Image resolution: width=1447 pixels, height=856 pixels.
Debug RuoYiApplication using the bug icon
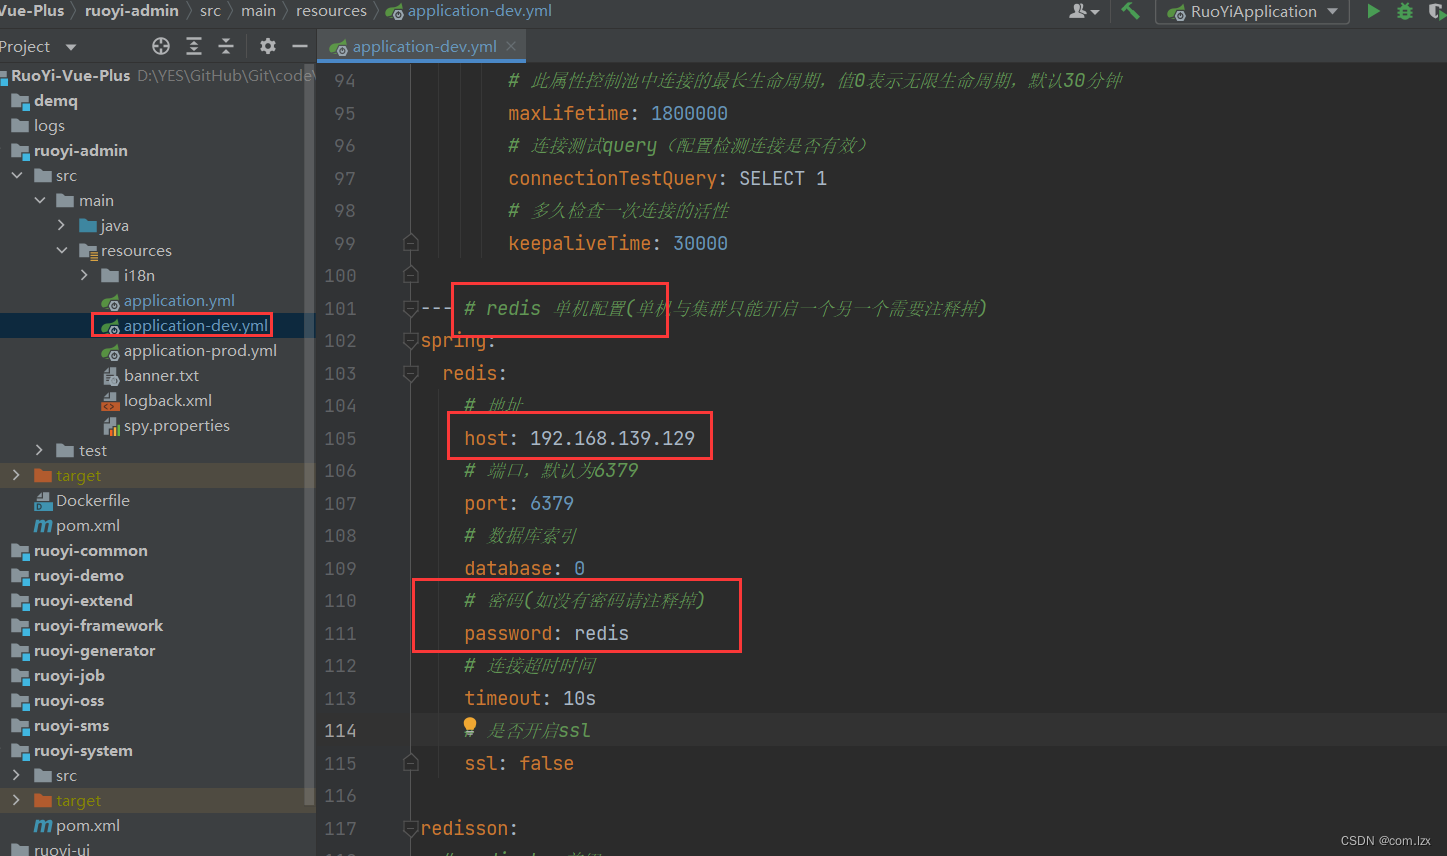pyautogui.click(x=1403, y=11)
